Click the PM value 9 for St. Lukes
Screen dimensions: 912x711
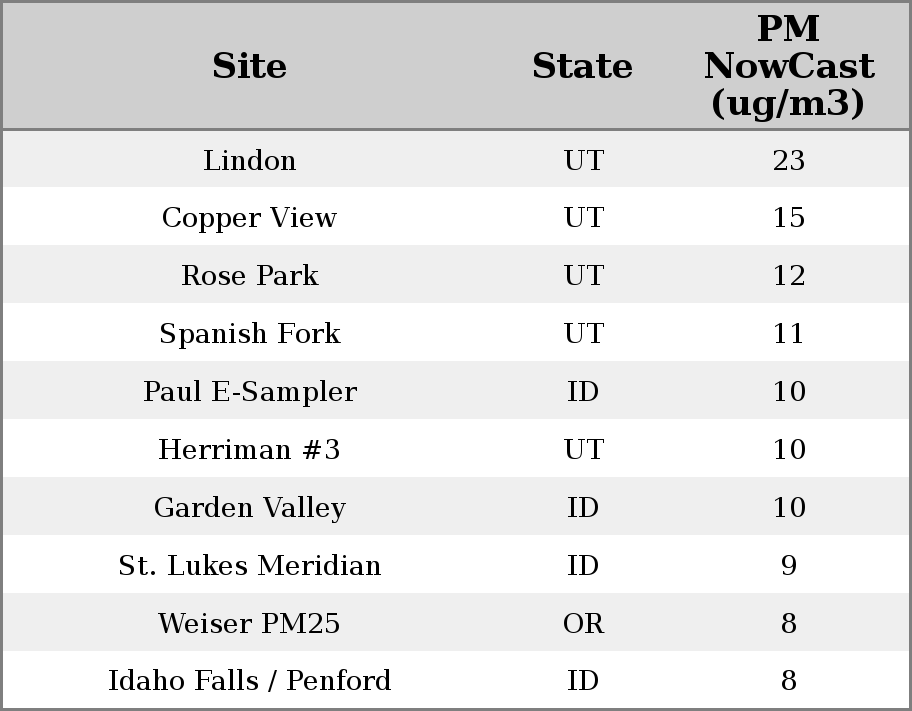pos(788,566)
